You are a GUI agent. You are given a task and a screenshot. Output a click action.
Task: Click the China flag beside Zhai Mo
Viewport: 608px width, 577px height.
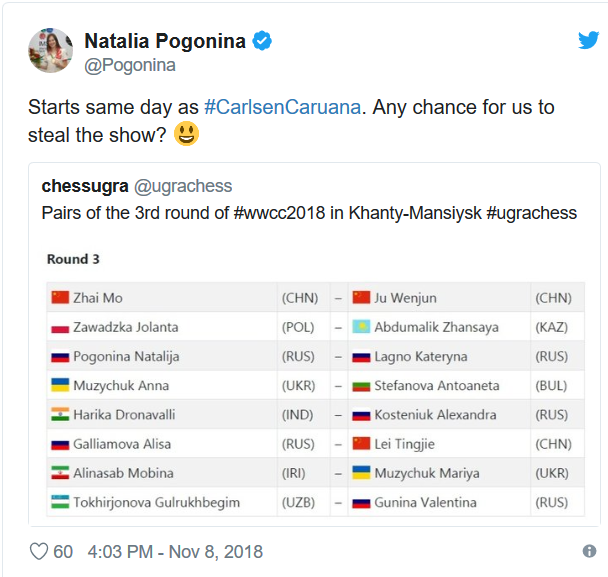click(60, 297)
